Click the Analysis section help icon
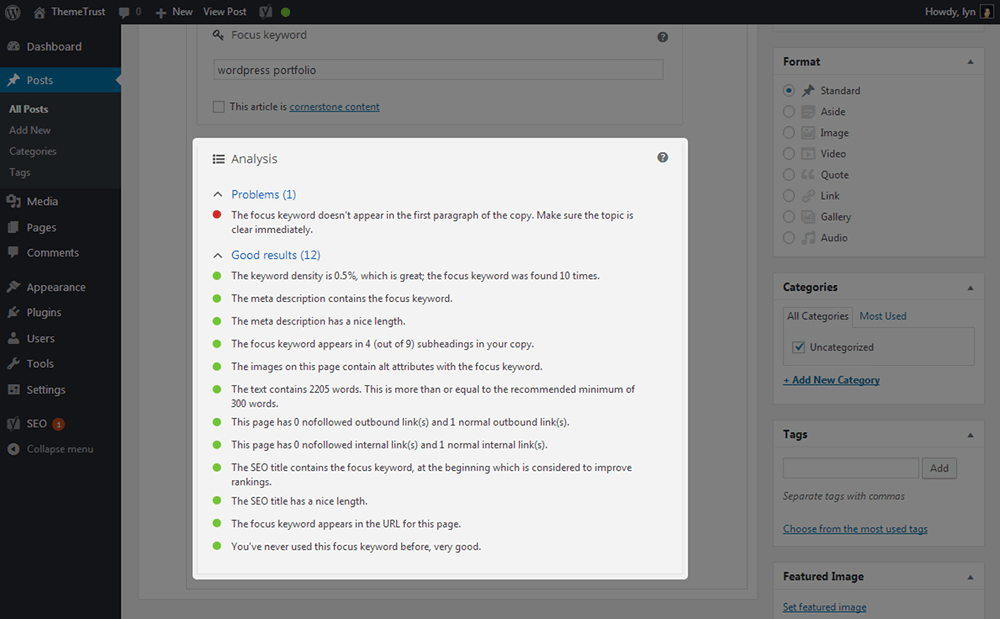 (662, 158)
